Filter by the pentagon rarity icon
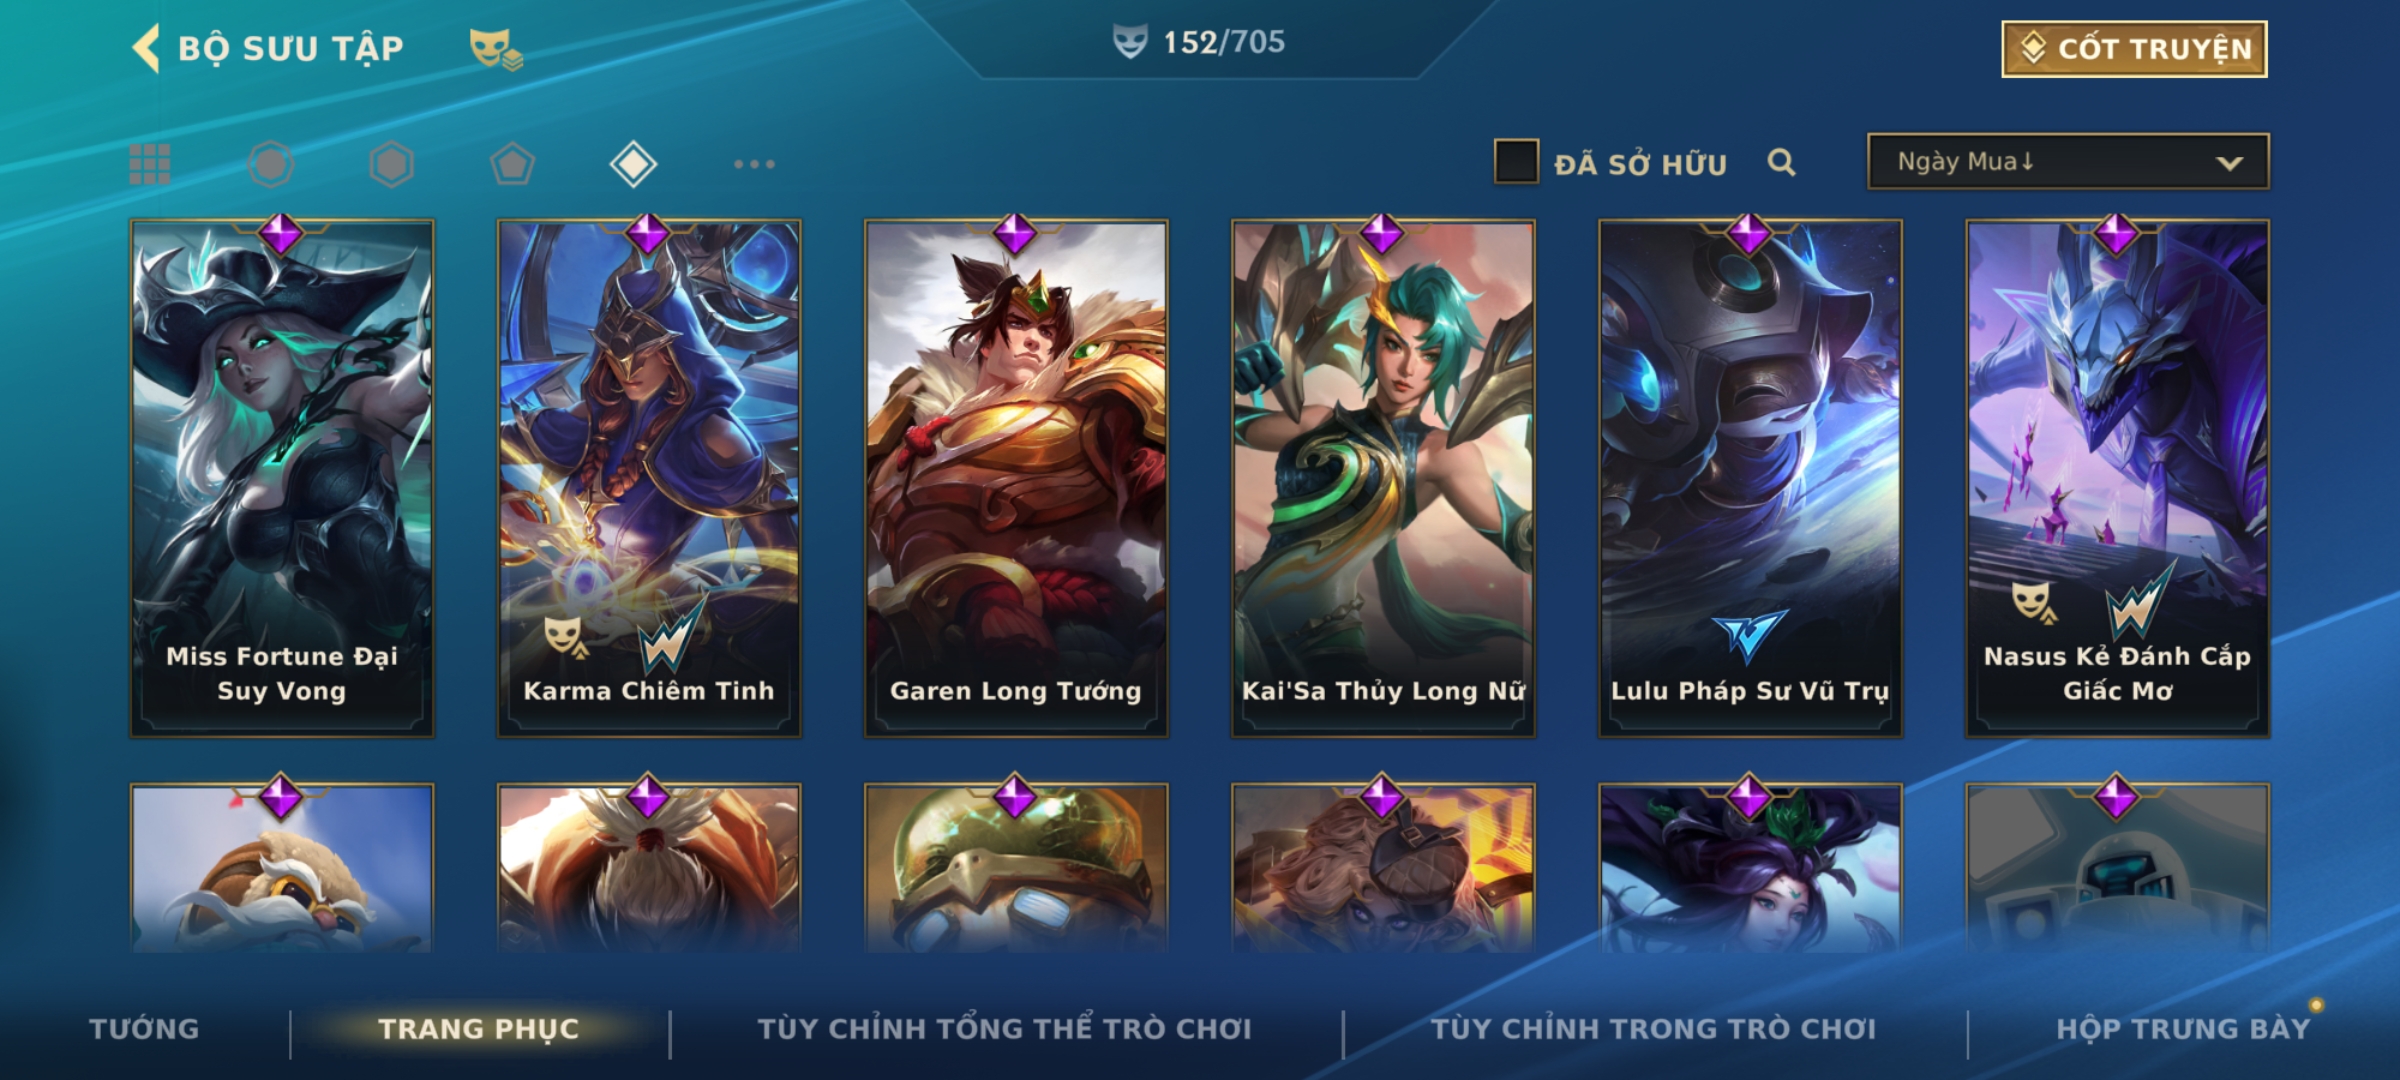Viewport: 2400px width, 1080px height. coord(512,164)
